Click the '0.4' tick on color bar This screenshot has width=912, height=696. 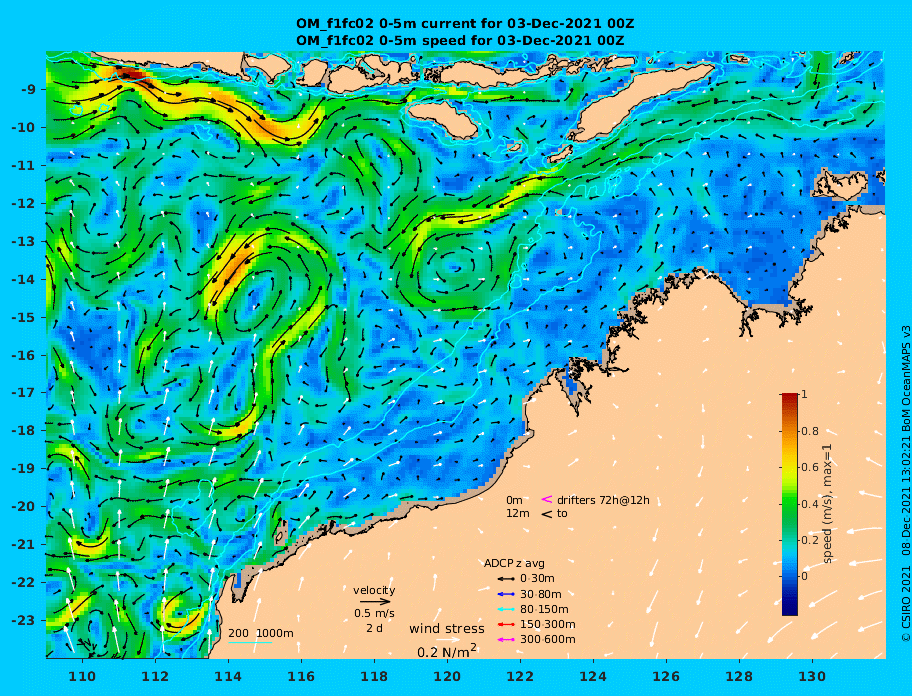pyautogui.click(x=810, y=504)
